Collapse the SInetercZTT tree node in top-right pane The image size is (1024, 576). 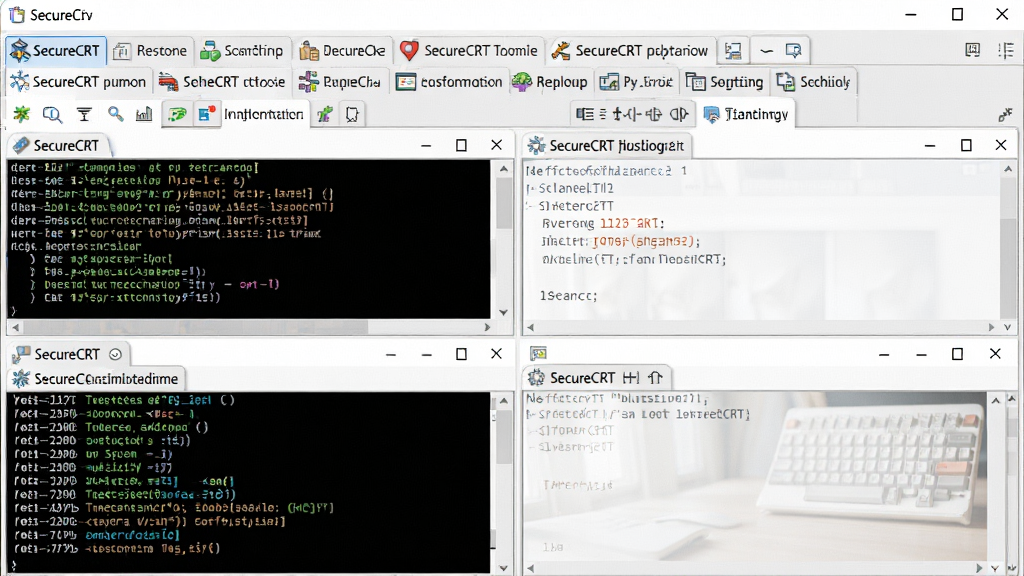coord(531,206)
